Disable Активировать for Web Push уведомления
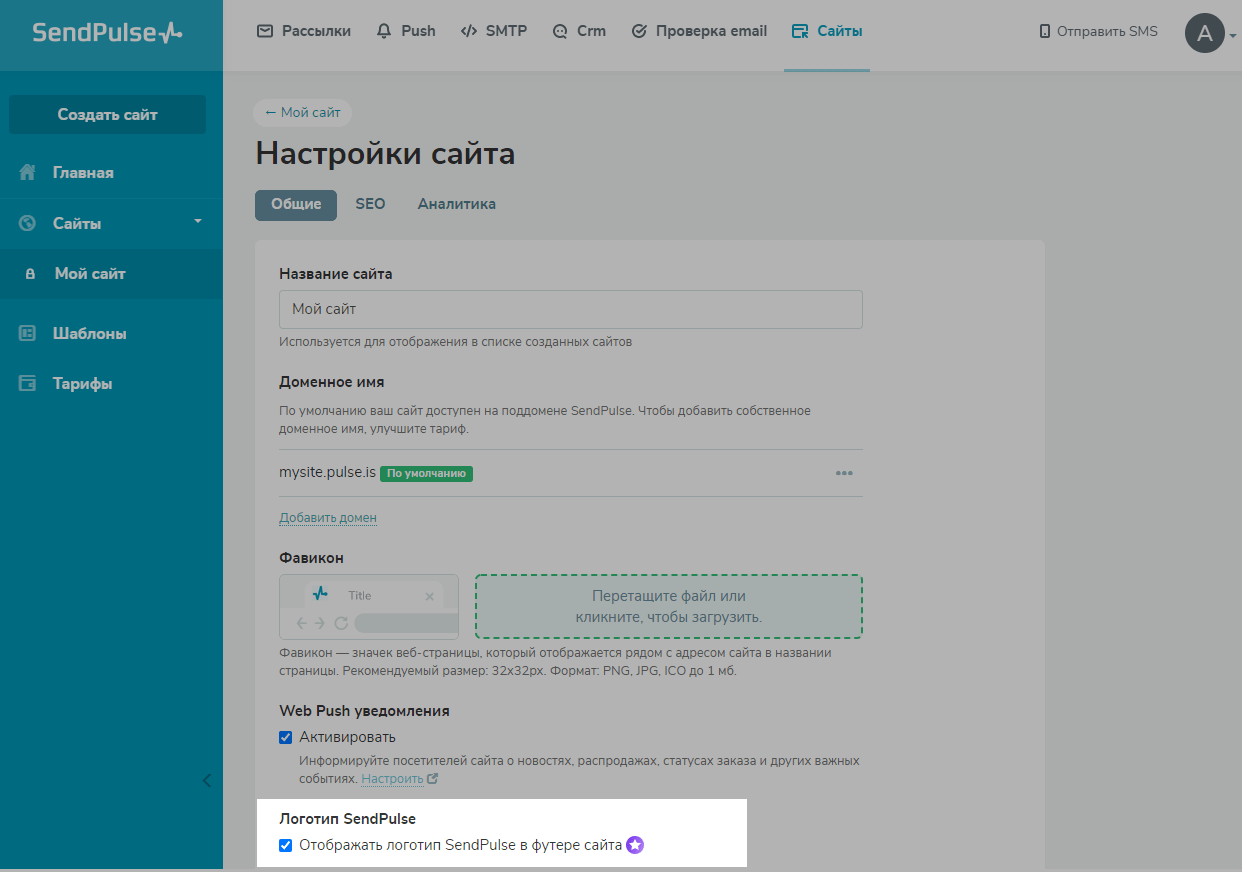Image resolution: width=1242 pixels, height=872 pixels. click(286, 735)
